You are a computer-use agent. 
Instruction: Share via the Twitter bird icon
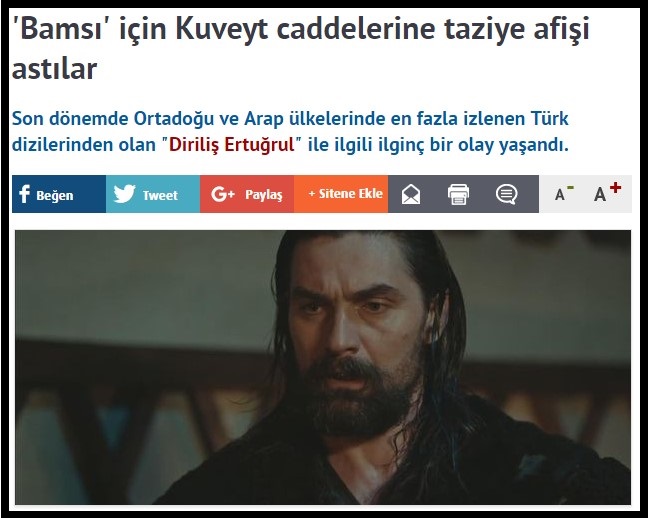[124, 193]
